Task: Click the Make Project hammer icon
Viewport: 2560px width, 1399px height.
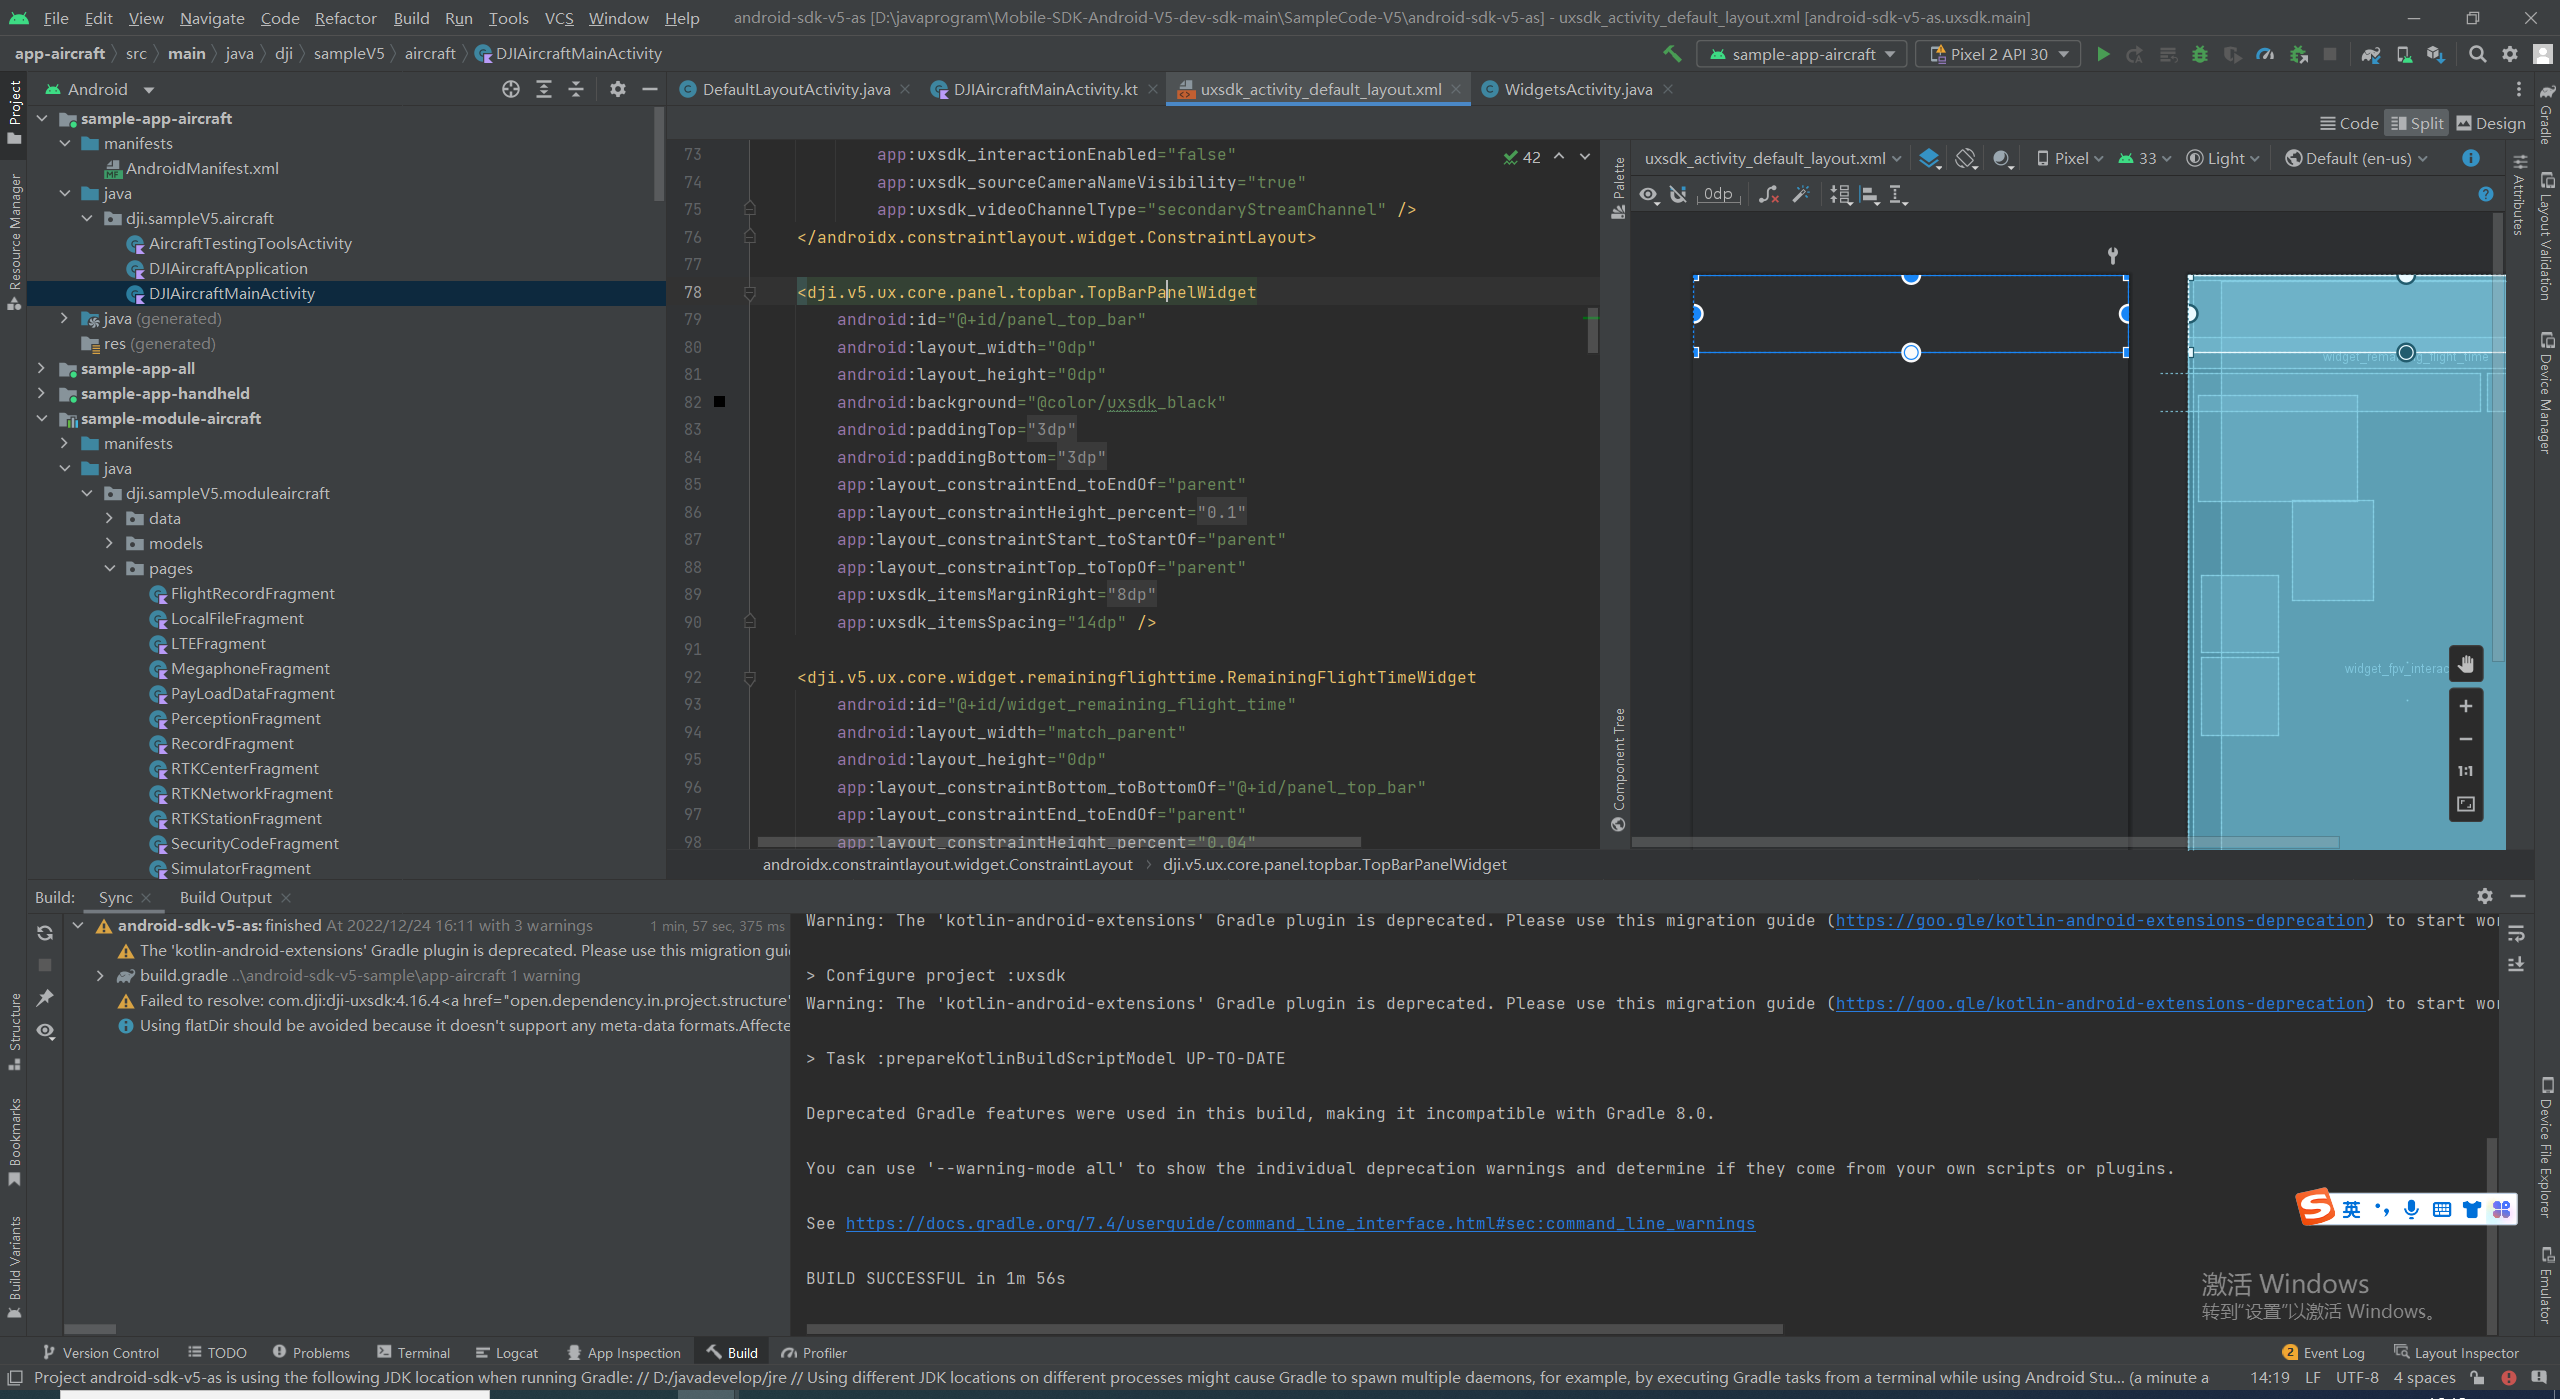Action: coord(1671,54)
